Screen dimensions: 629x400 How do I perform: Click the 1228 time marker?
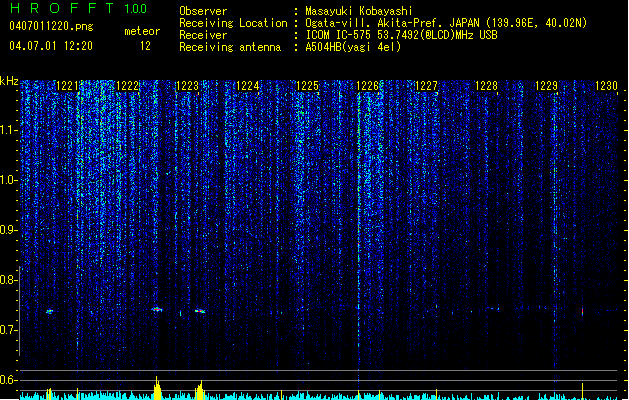(x=486, y=86)
